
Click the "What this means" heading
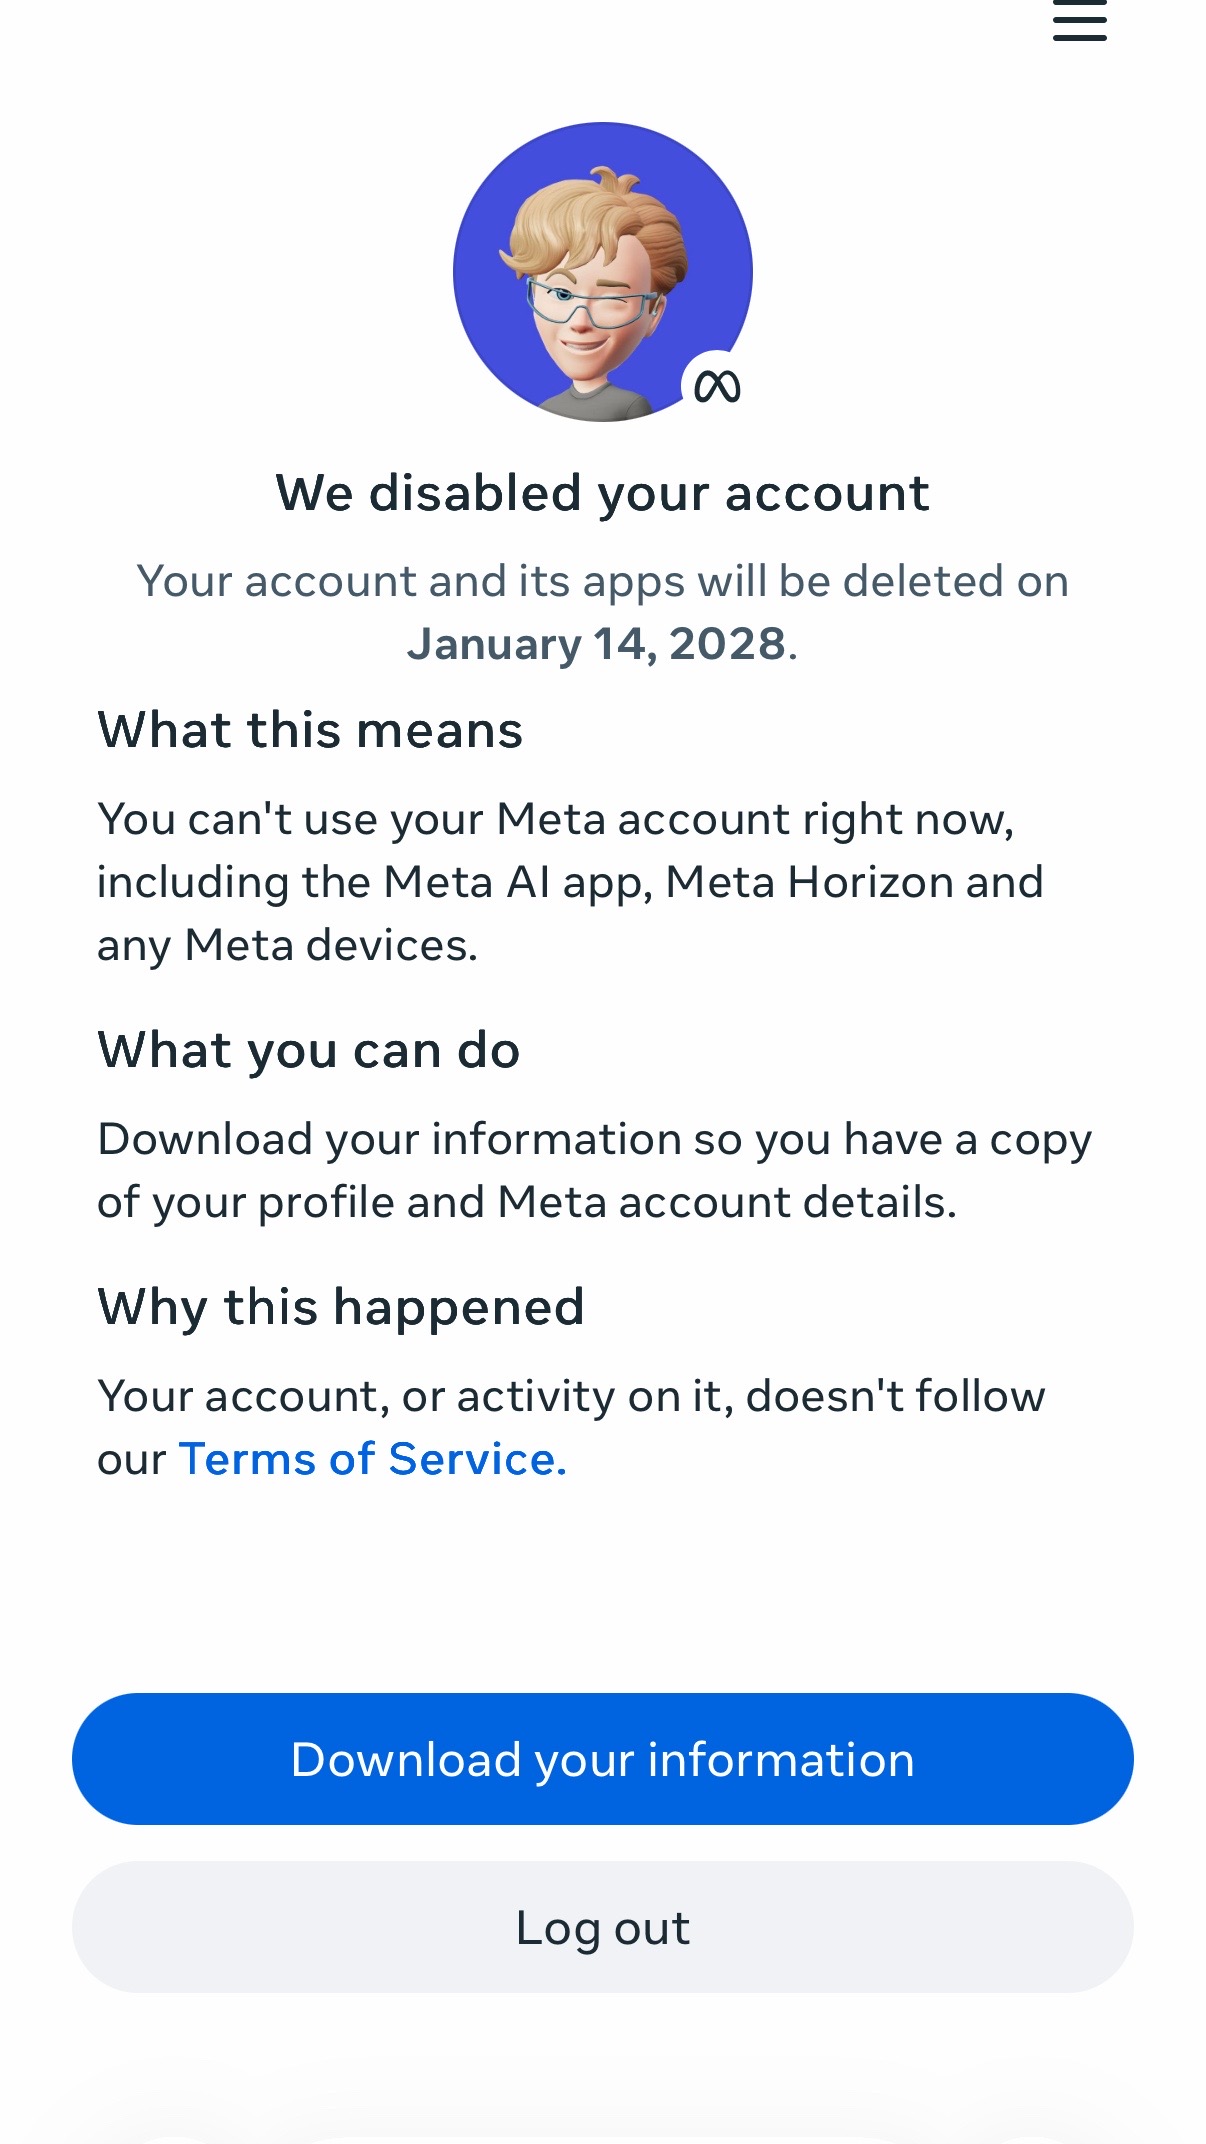point(310,730)
